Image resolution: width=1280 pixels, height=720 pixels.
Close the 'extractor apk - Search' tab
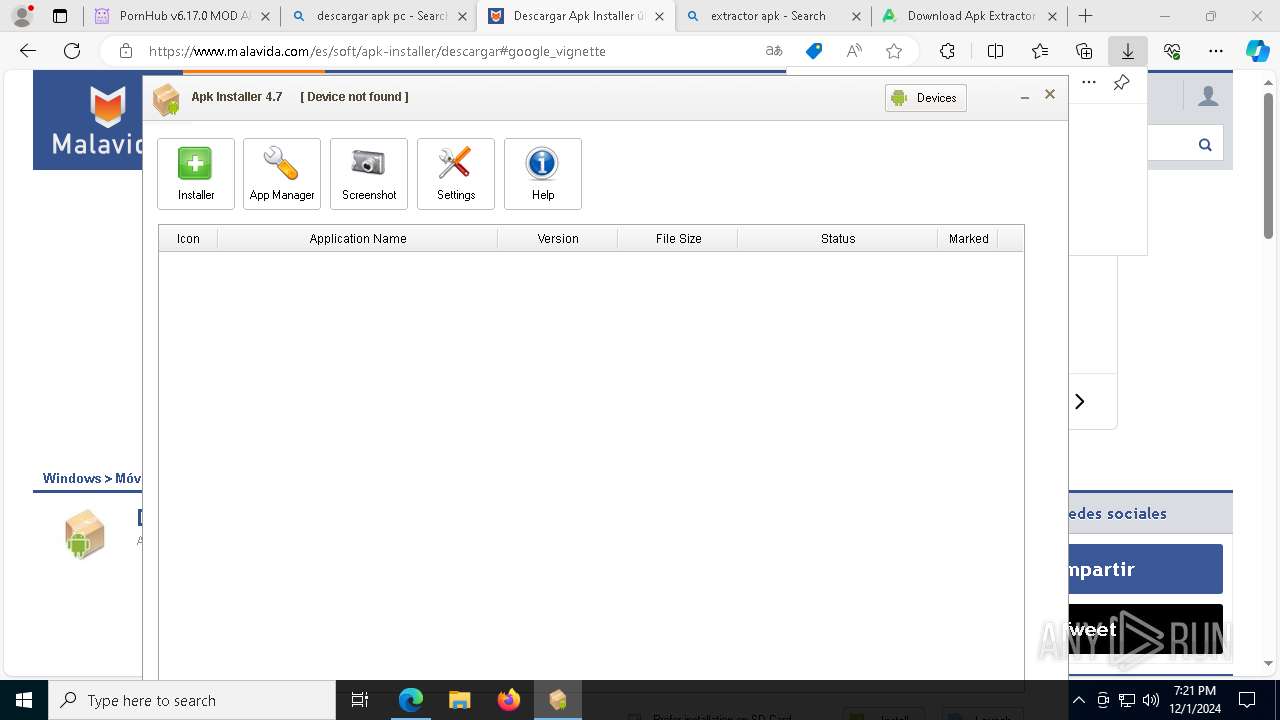[857, 16]
